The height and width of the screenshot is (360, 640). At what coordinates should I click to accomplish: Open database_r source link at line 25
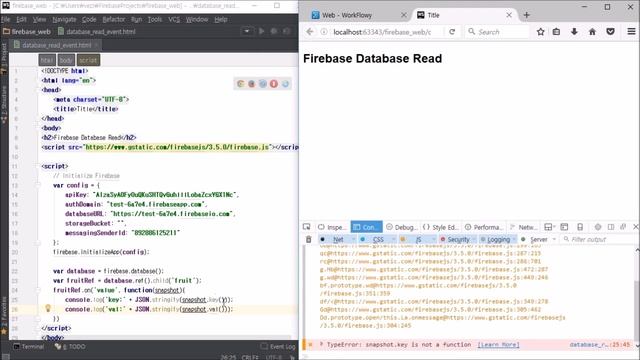pos(600,344)
